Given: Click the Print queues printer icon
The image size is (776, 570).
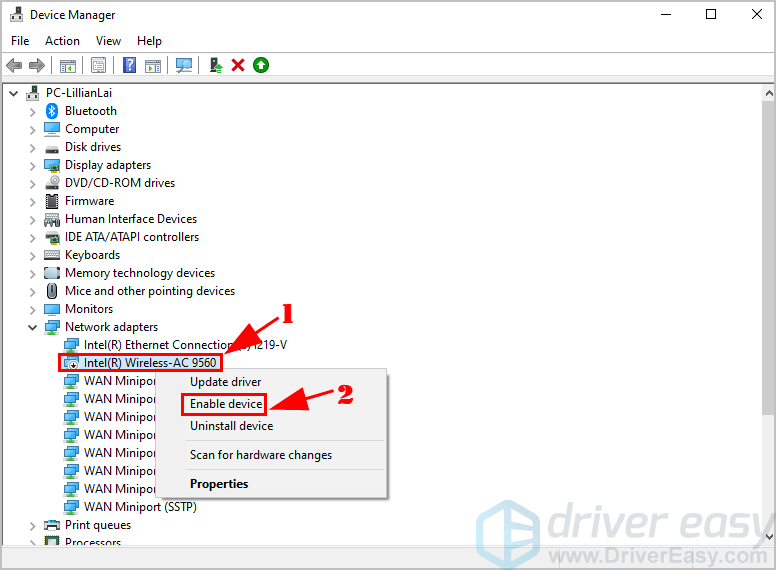Looking at the screenshot, I should [x=52, y=525].
